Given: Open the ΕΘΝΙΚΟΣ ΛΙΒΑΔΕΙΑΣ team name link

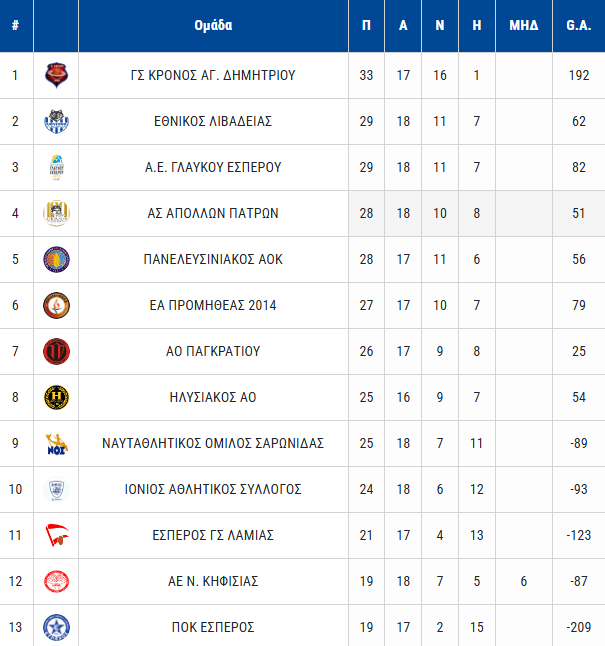Looking at the screenshot, I should coord(213,121).
